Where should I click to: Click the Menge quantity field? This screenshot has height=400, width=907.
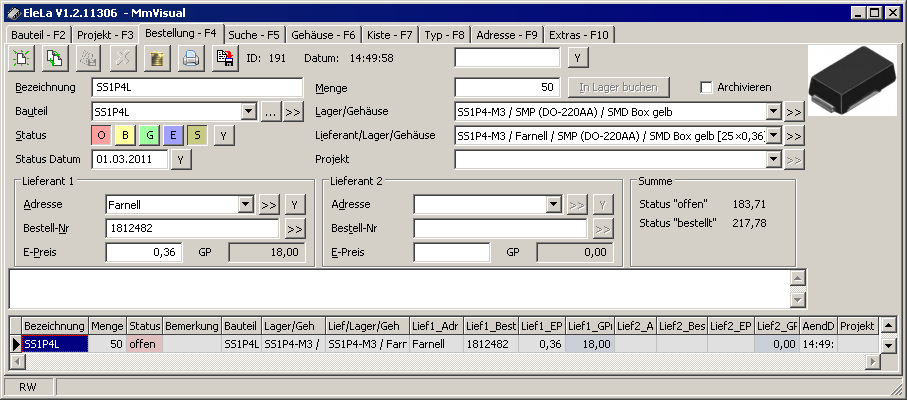tap(508, 87)
